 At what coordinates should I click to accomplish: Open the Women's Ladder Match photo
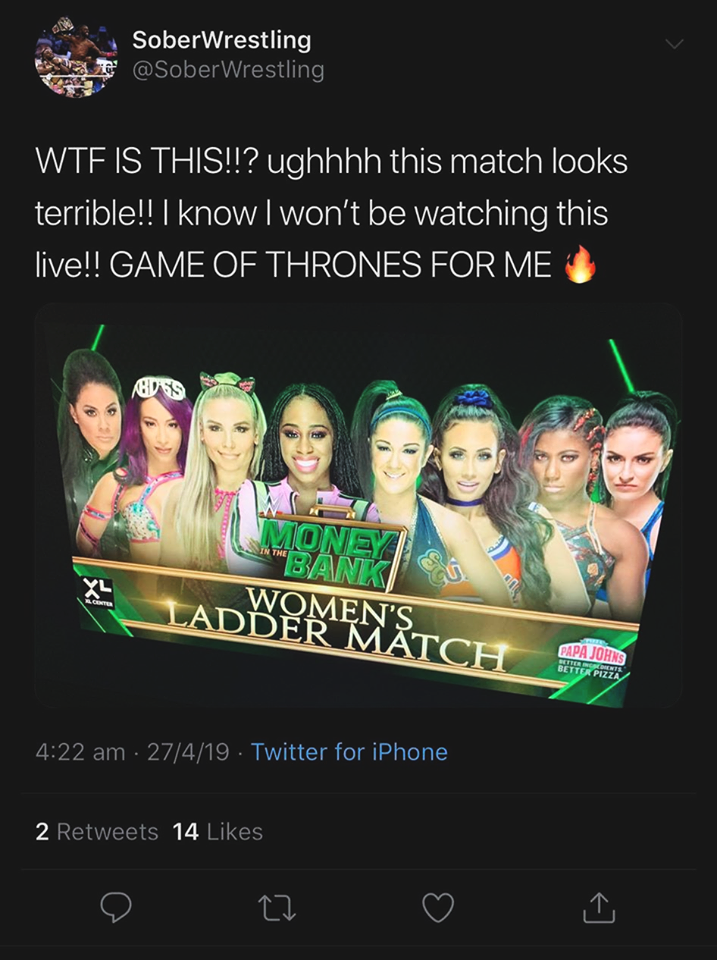[358, 505]
